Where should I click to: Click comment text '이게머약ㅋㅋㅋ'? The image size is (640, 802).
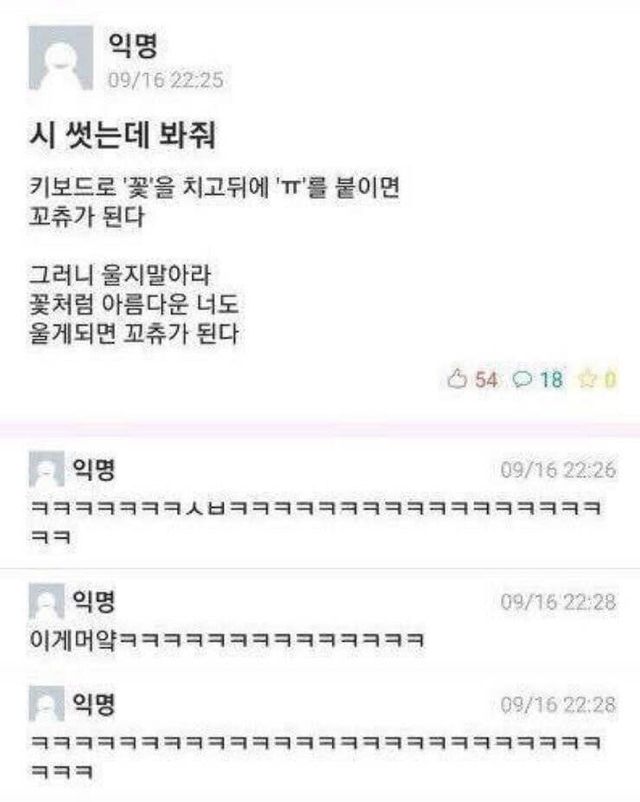(x=227, y=639)
